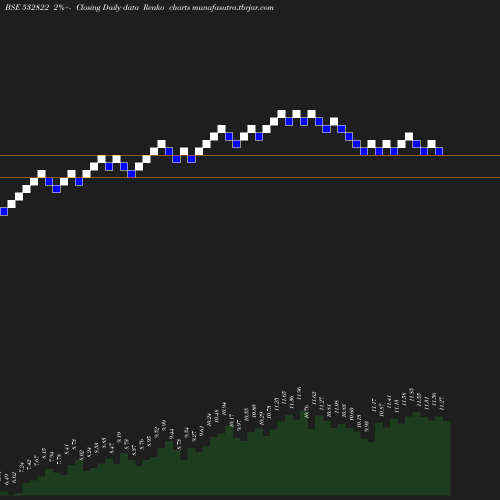Click the 'BSE 532822' title text
Screen dimensions: 500x500
pos(27,8)
